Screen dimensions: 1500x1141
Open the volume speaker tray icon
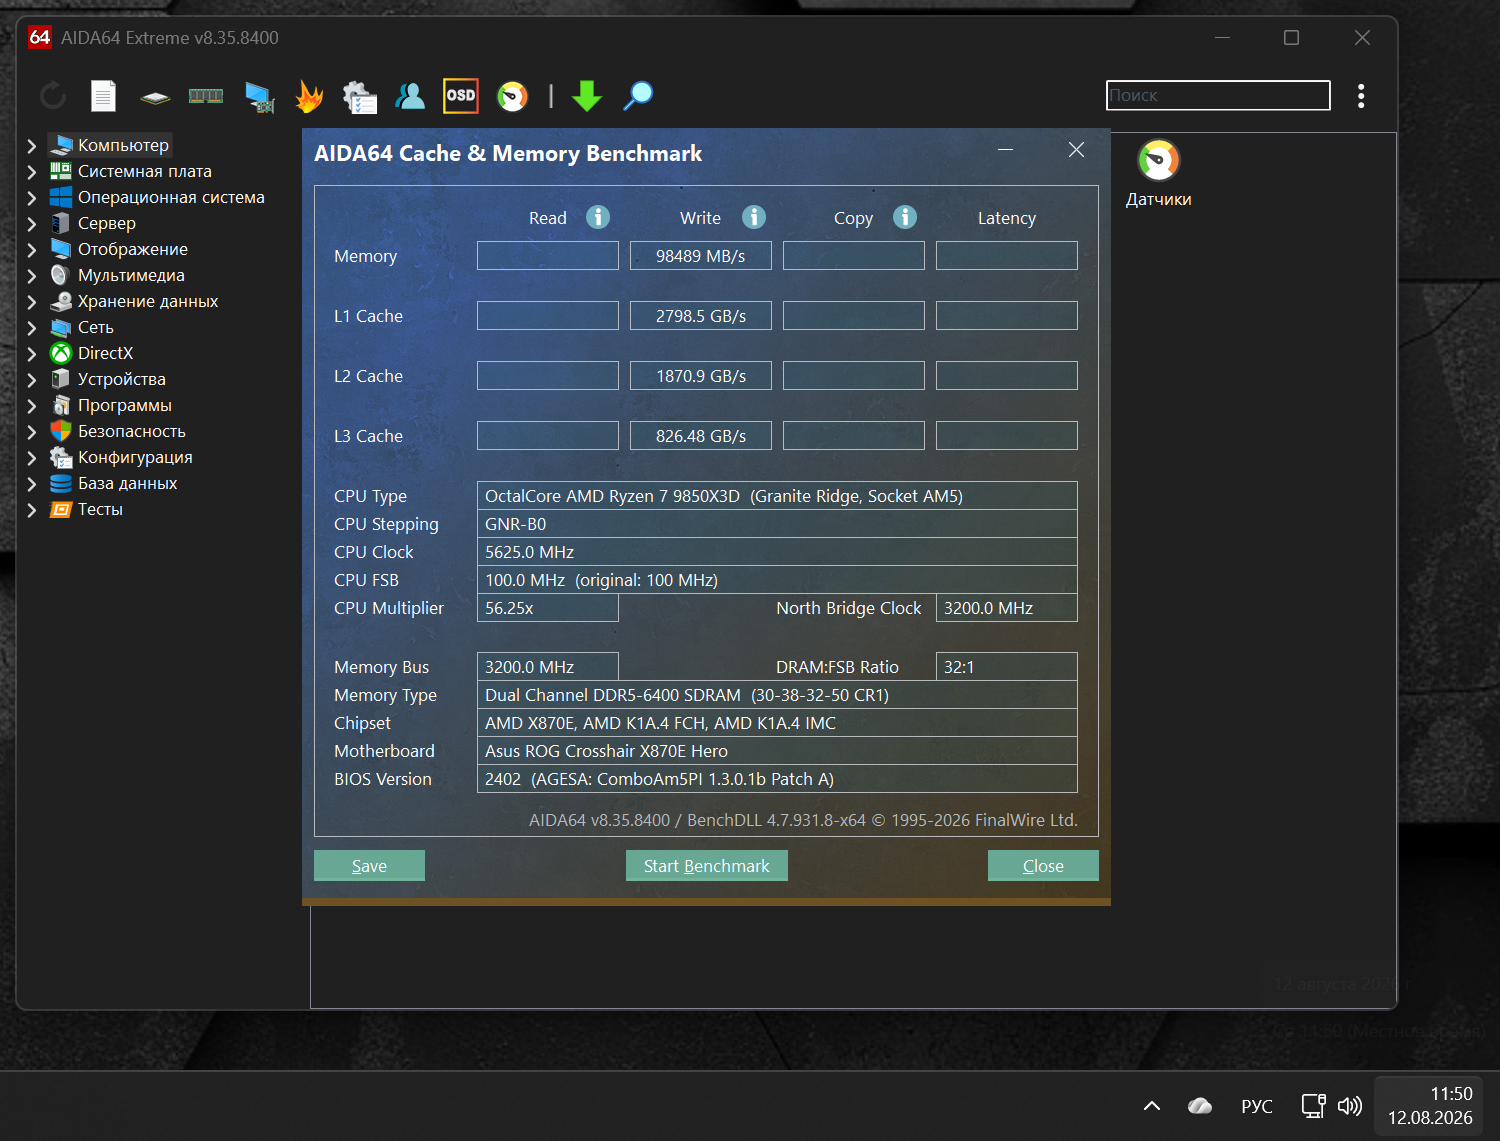coord(1350,1106)
